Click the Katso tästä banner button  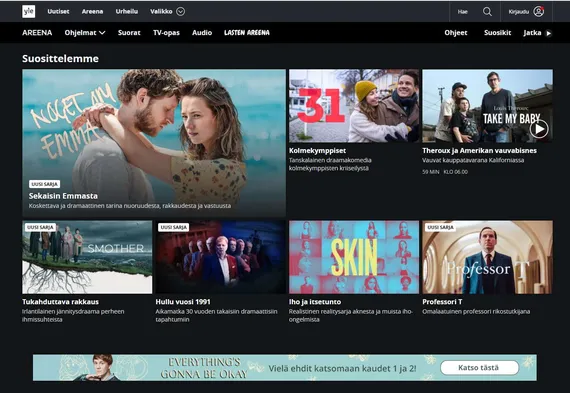(x=479, y=368)
